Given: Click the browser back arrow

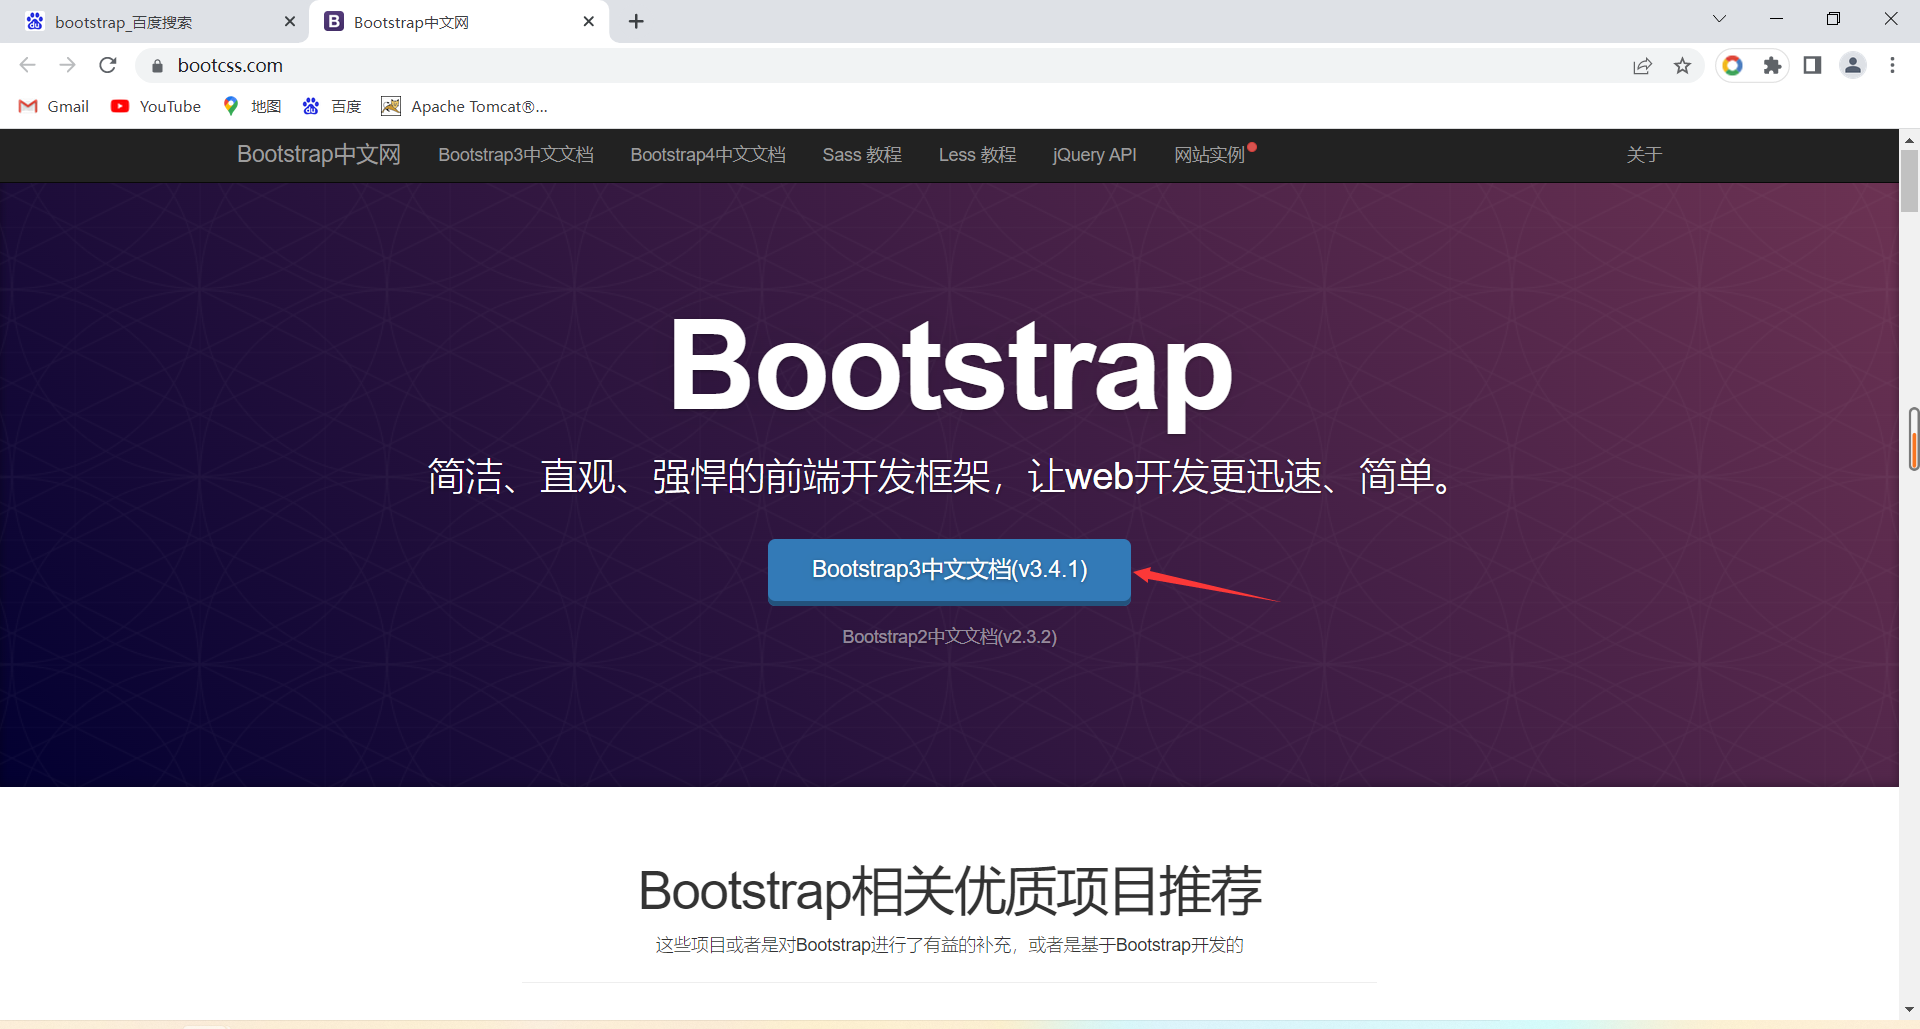Looking at the screenshot, I should click(x=27, y=65).
